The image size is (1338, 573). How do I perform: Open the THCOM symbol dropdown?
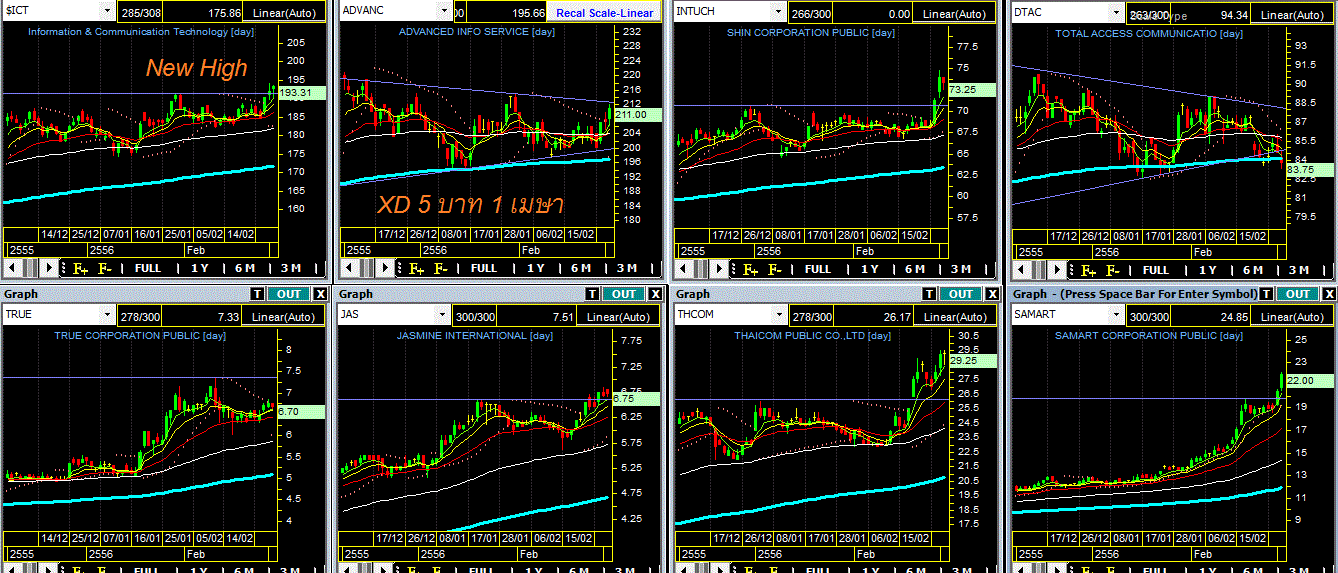coord(779,314)
